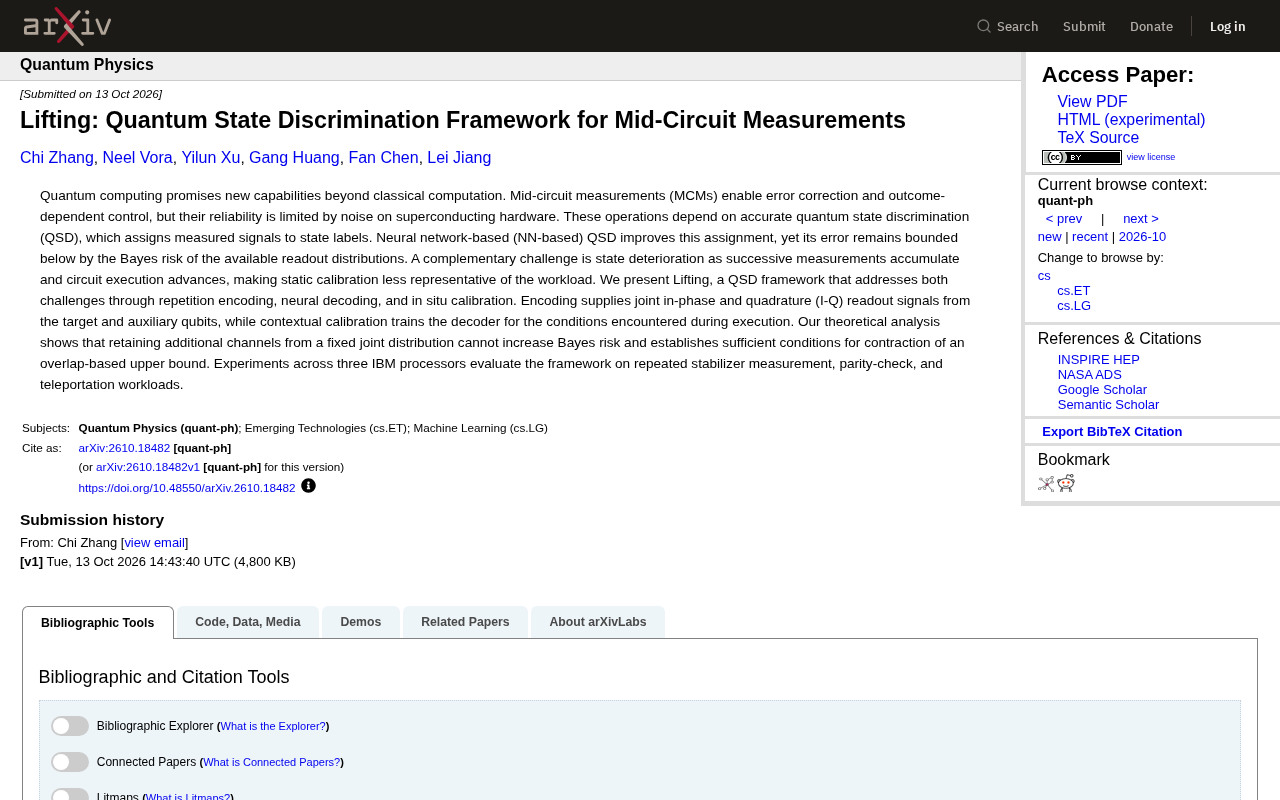Open INSPIRE HEP citations
This screenshot has width=1280, height=800.
click(x=1098, y=360)
